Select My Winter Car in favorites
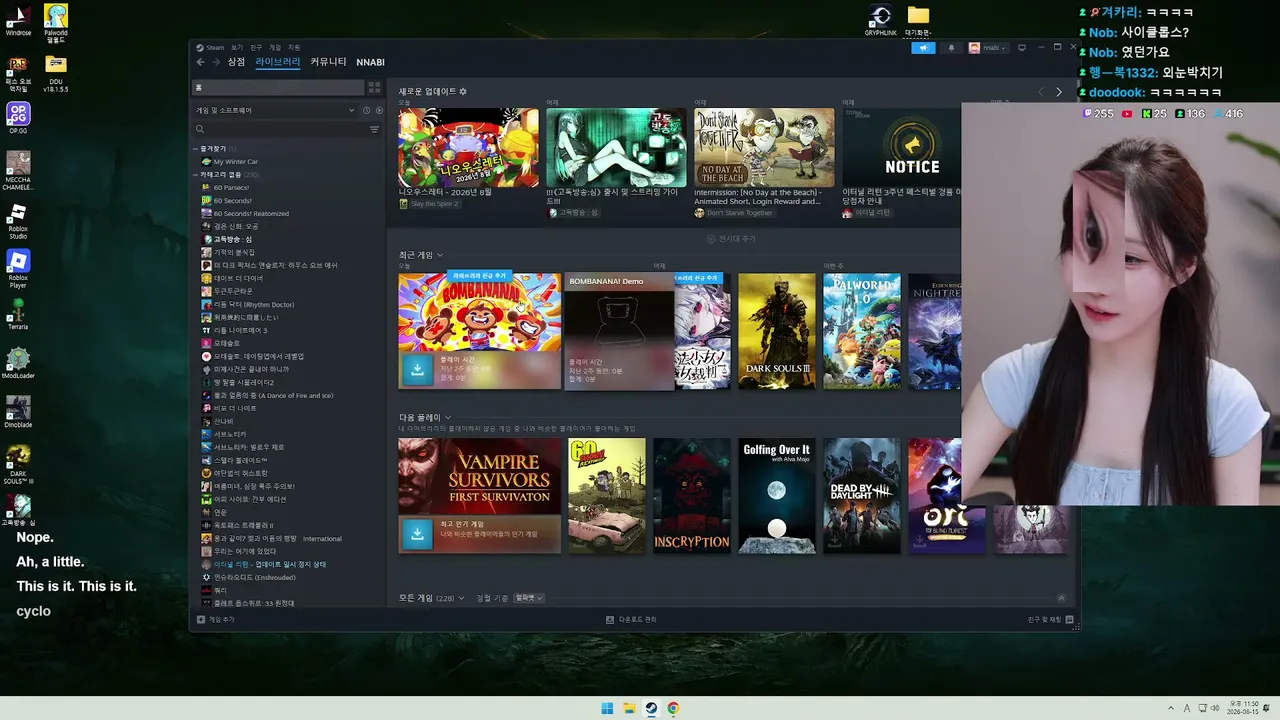1280x720 pixels. [236, 161]
